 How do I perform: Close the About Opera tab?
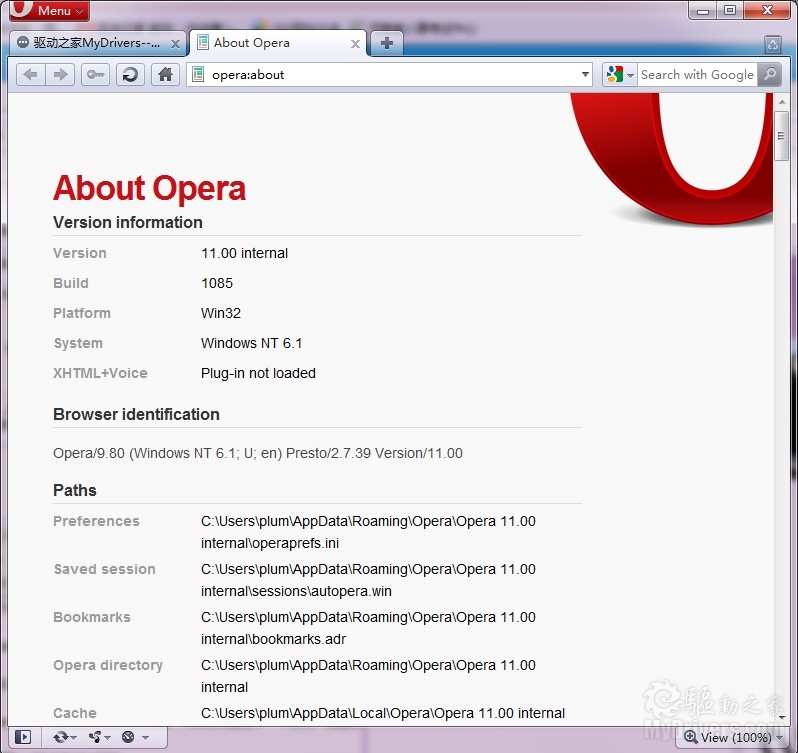pos(355,43)
